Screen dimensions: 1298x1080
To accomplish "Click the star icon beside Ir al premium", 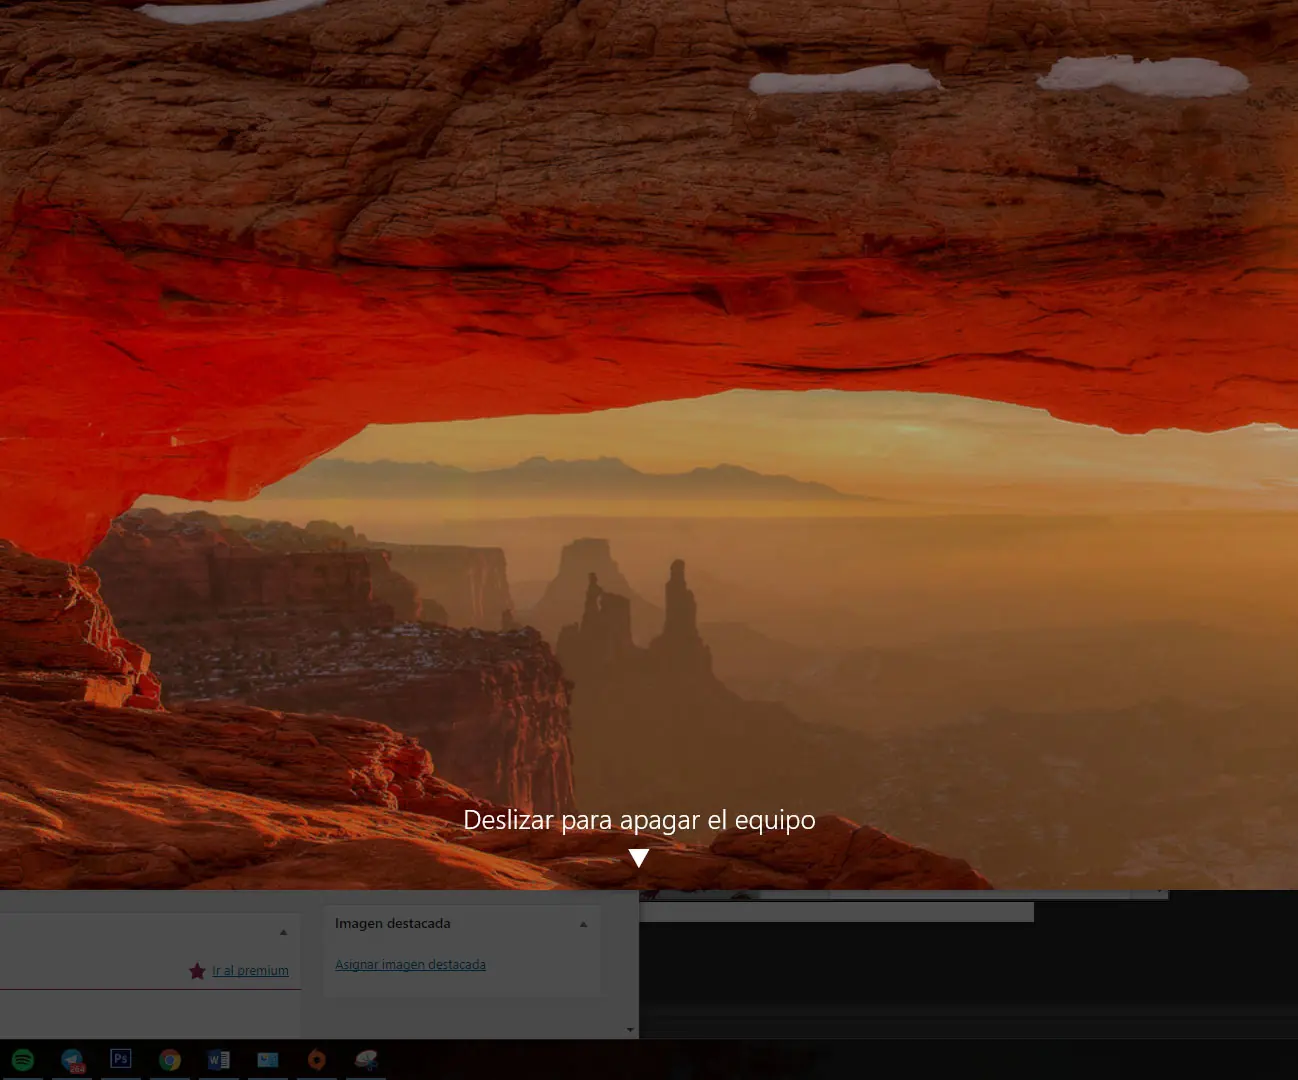I will coord(197,970).
